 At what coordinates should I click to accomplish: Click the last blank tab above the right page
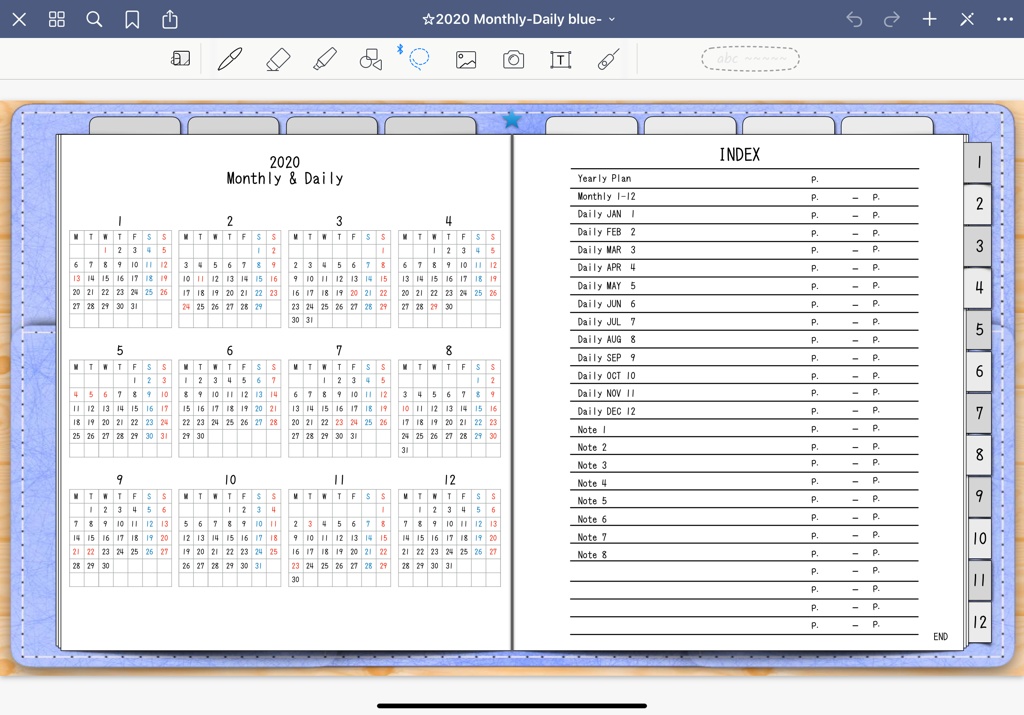tap(887, 126)
